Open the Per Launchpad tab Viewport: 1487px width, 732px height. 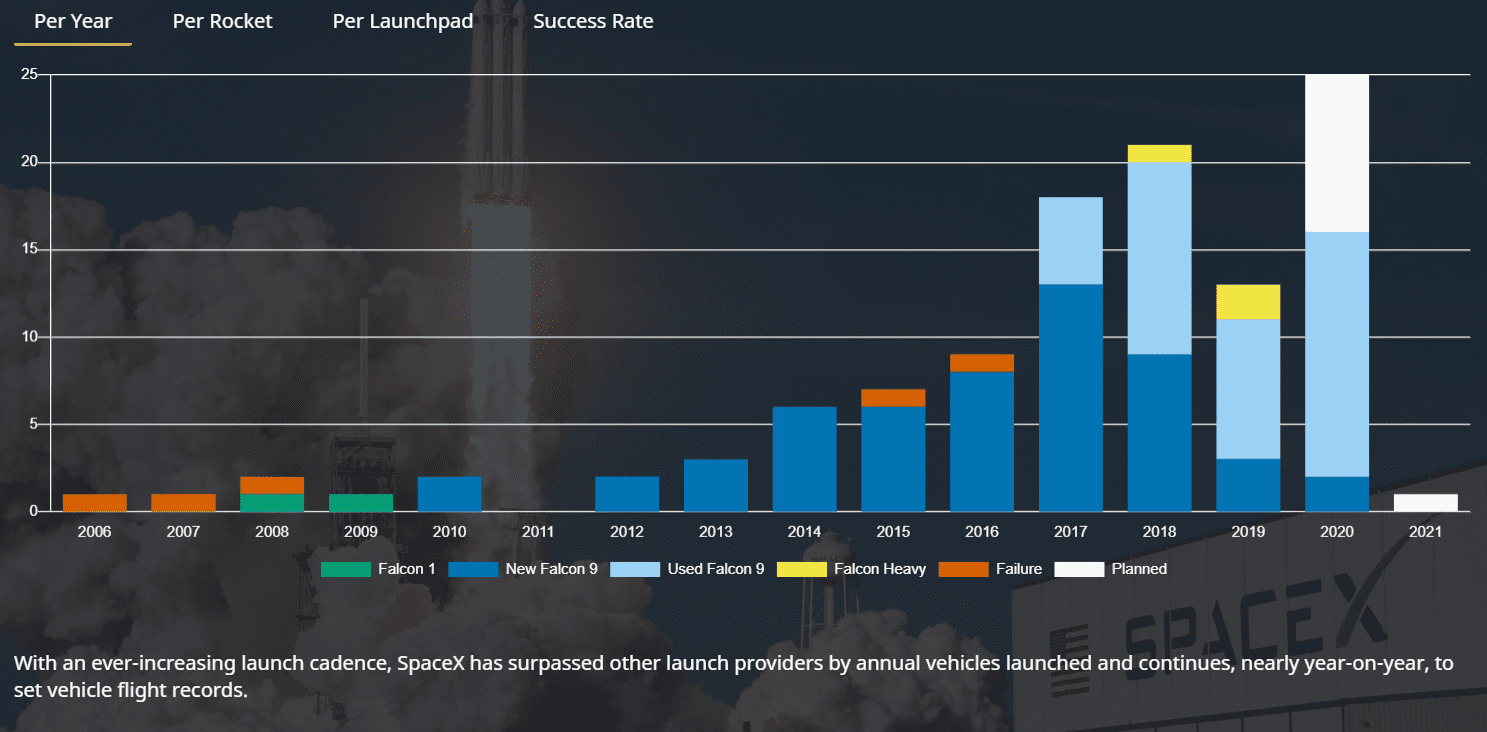(x=402, y=21)
